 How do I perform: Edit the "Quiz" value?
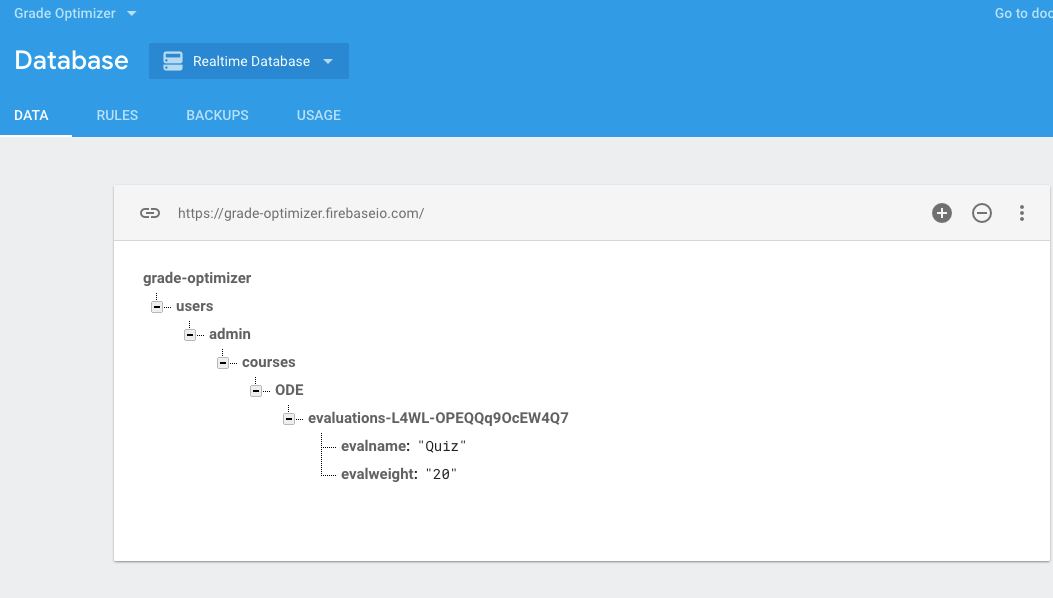[x=442, y=446]
